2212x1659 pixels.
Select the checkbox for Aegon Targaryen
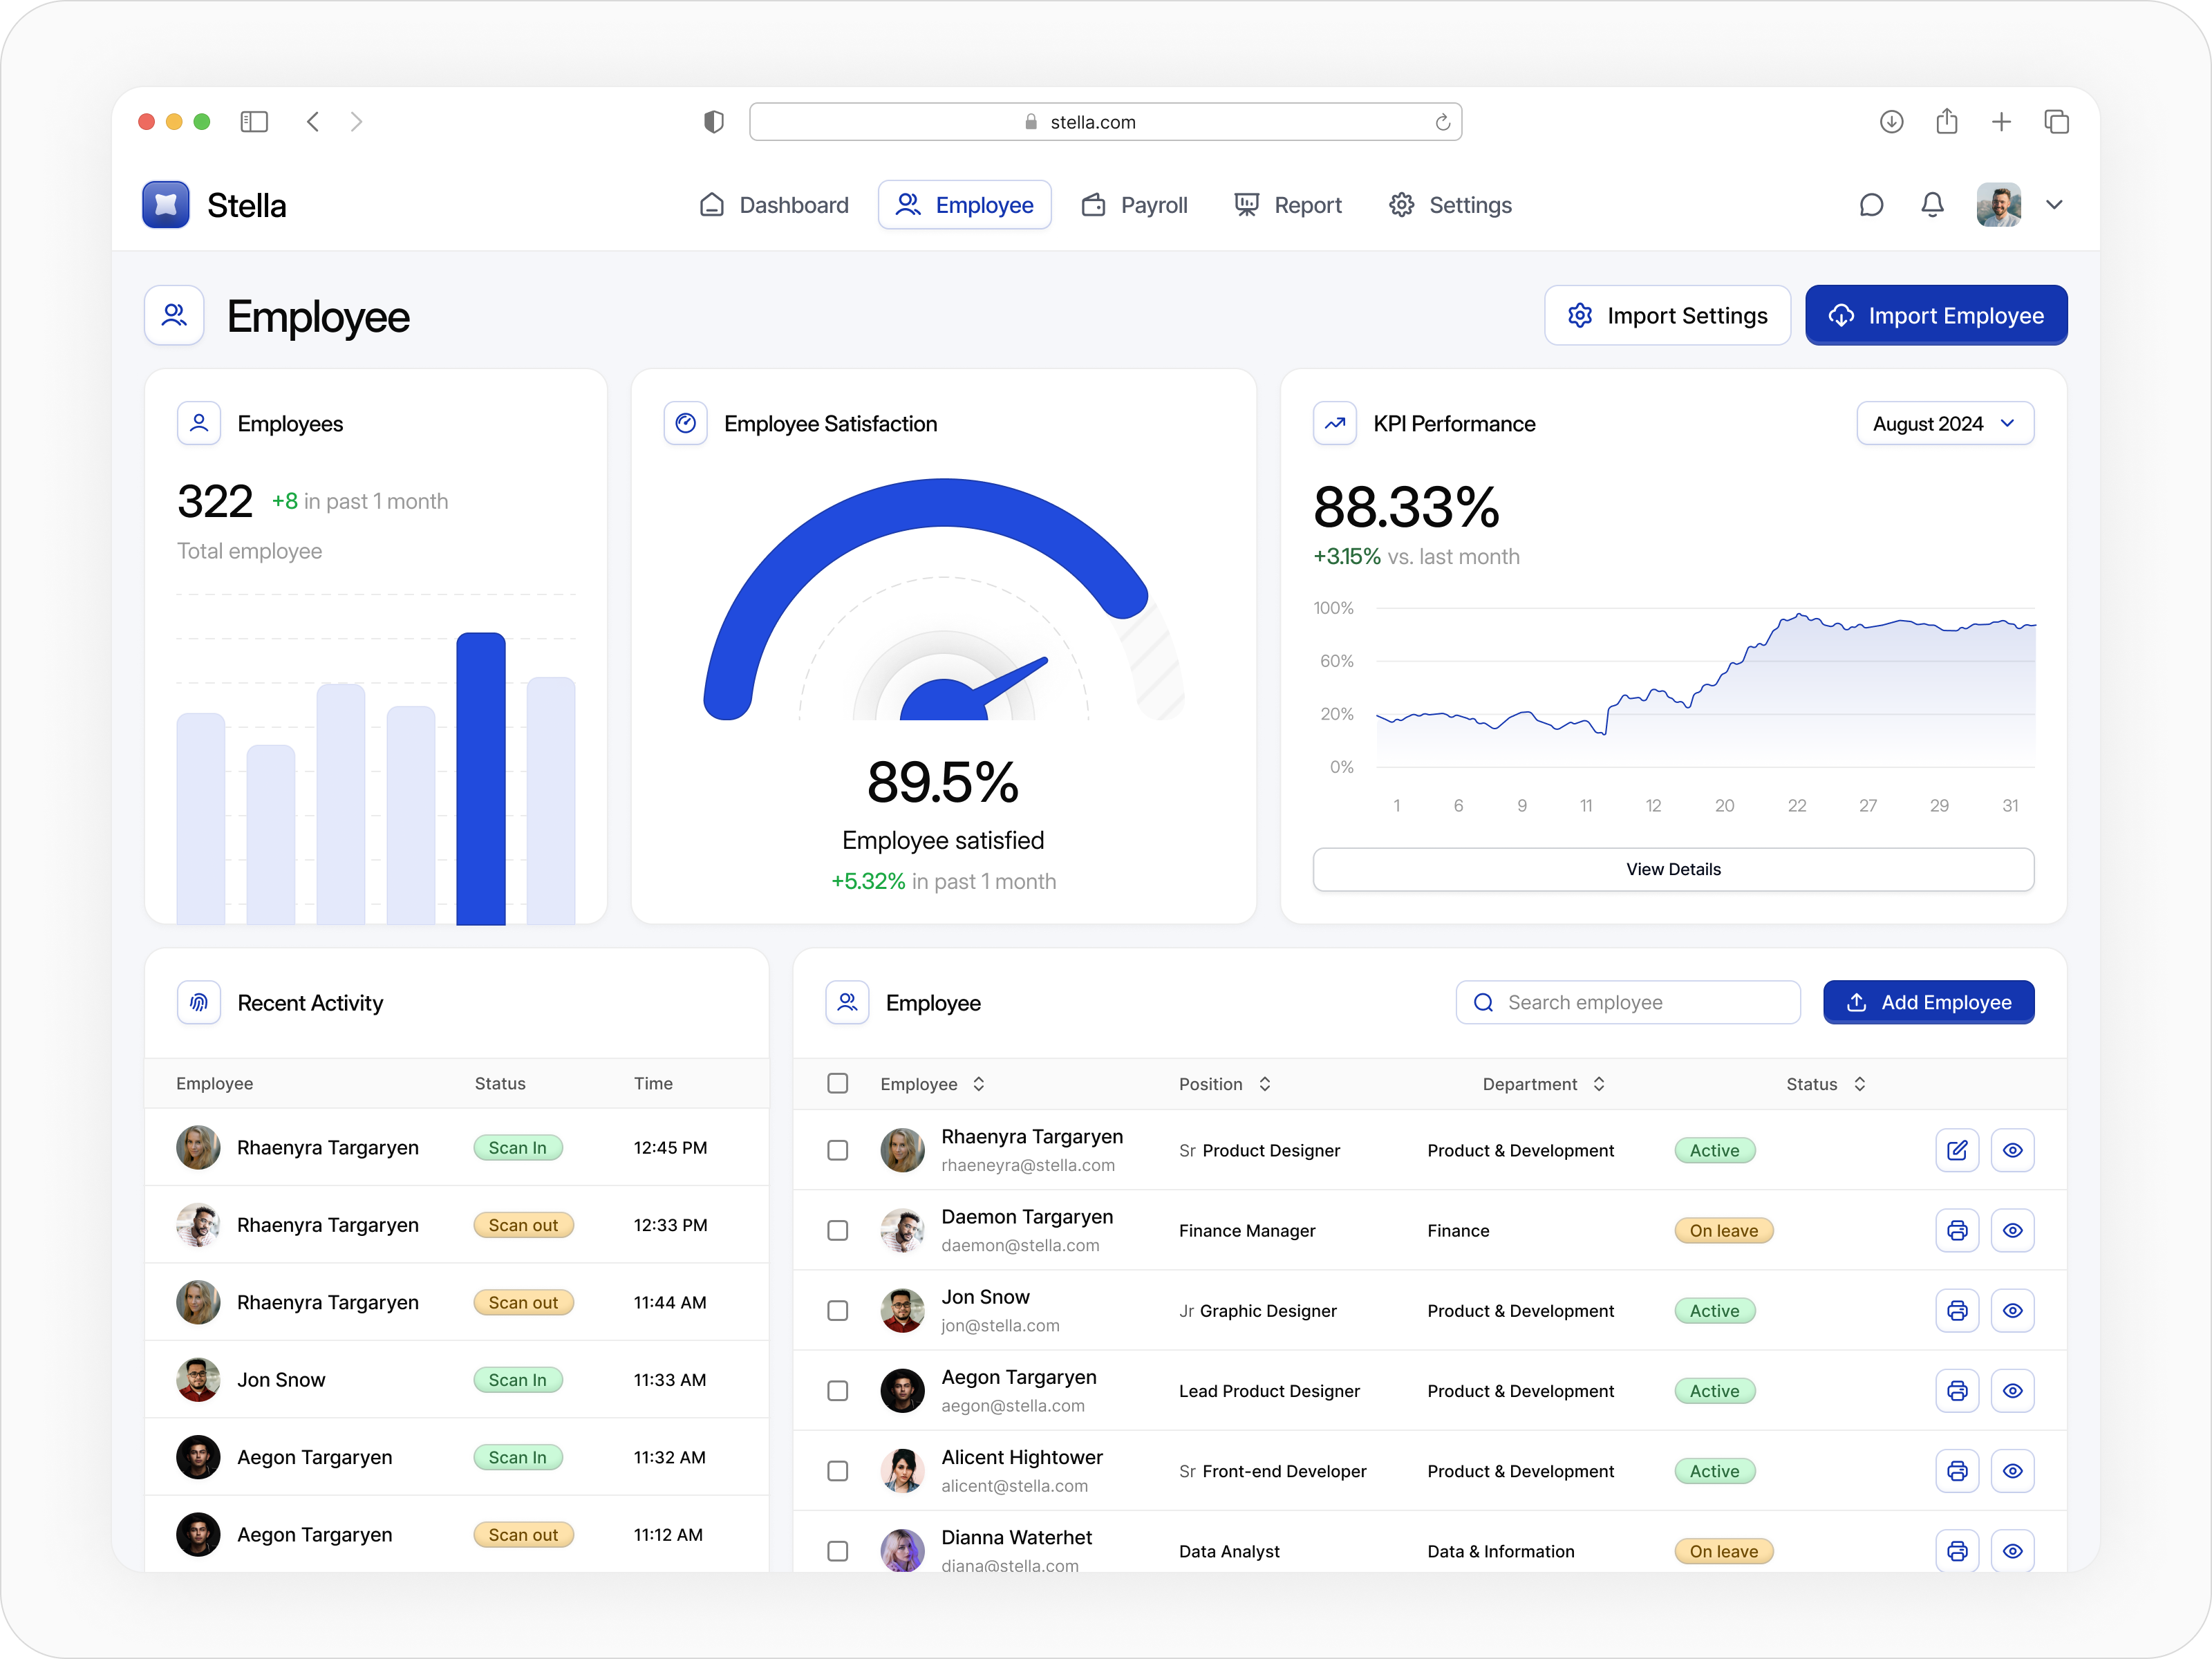click(837, 1390)
